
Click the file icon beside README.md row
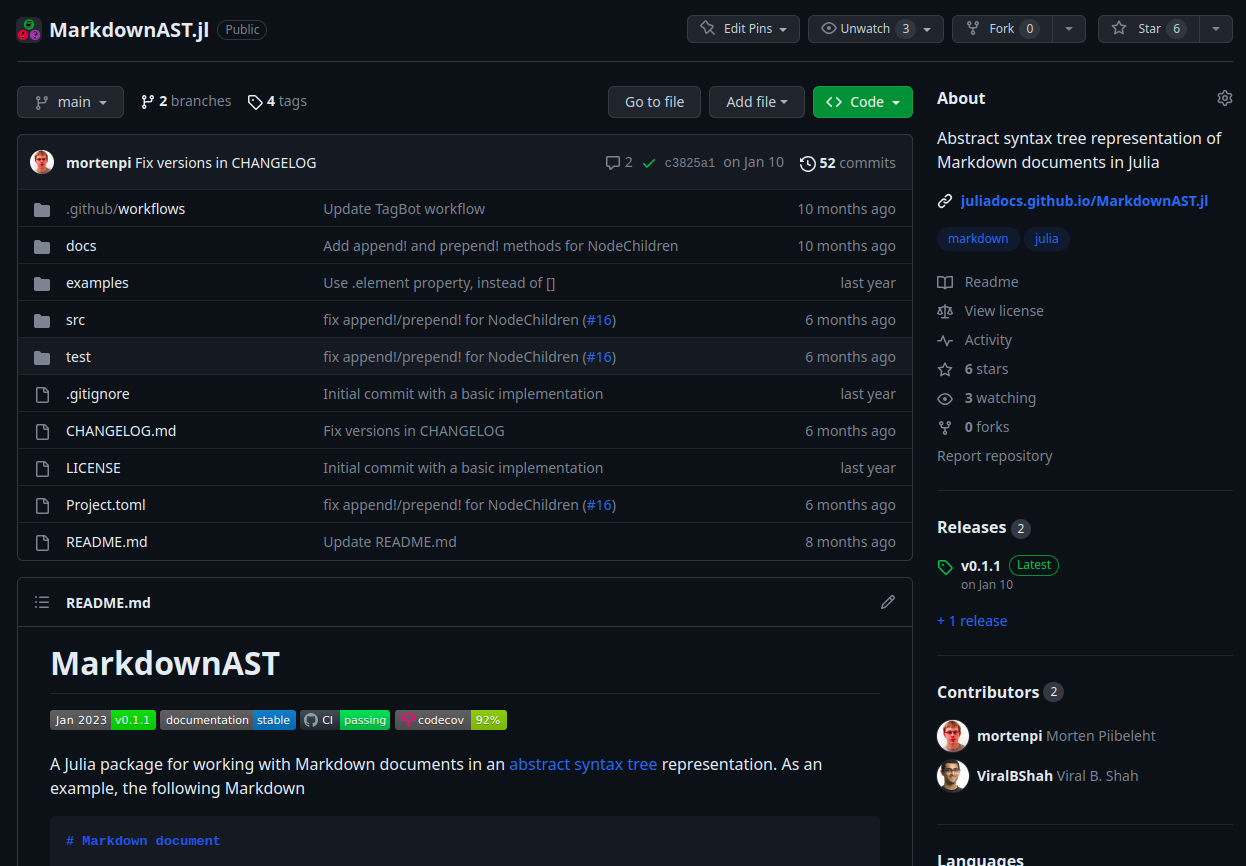click(42, 542)
